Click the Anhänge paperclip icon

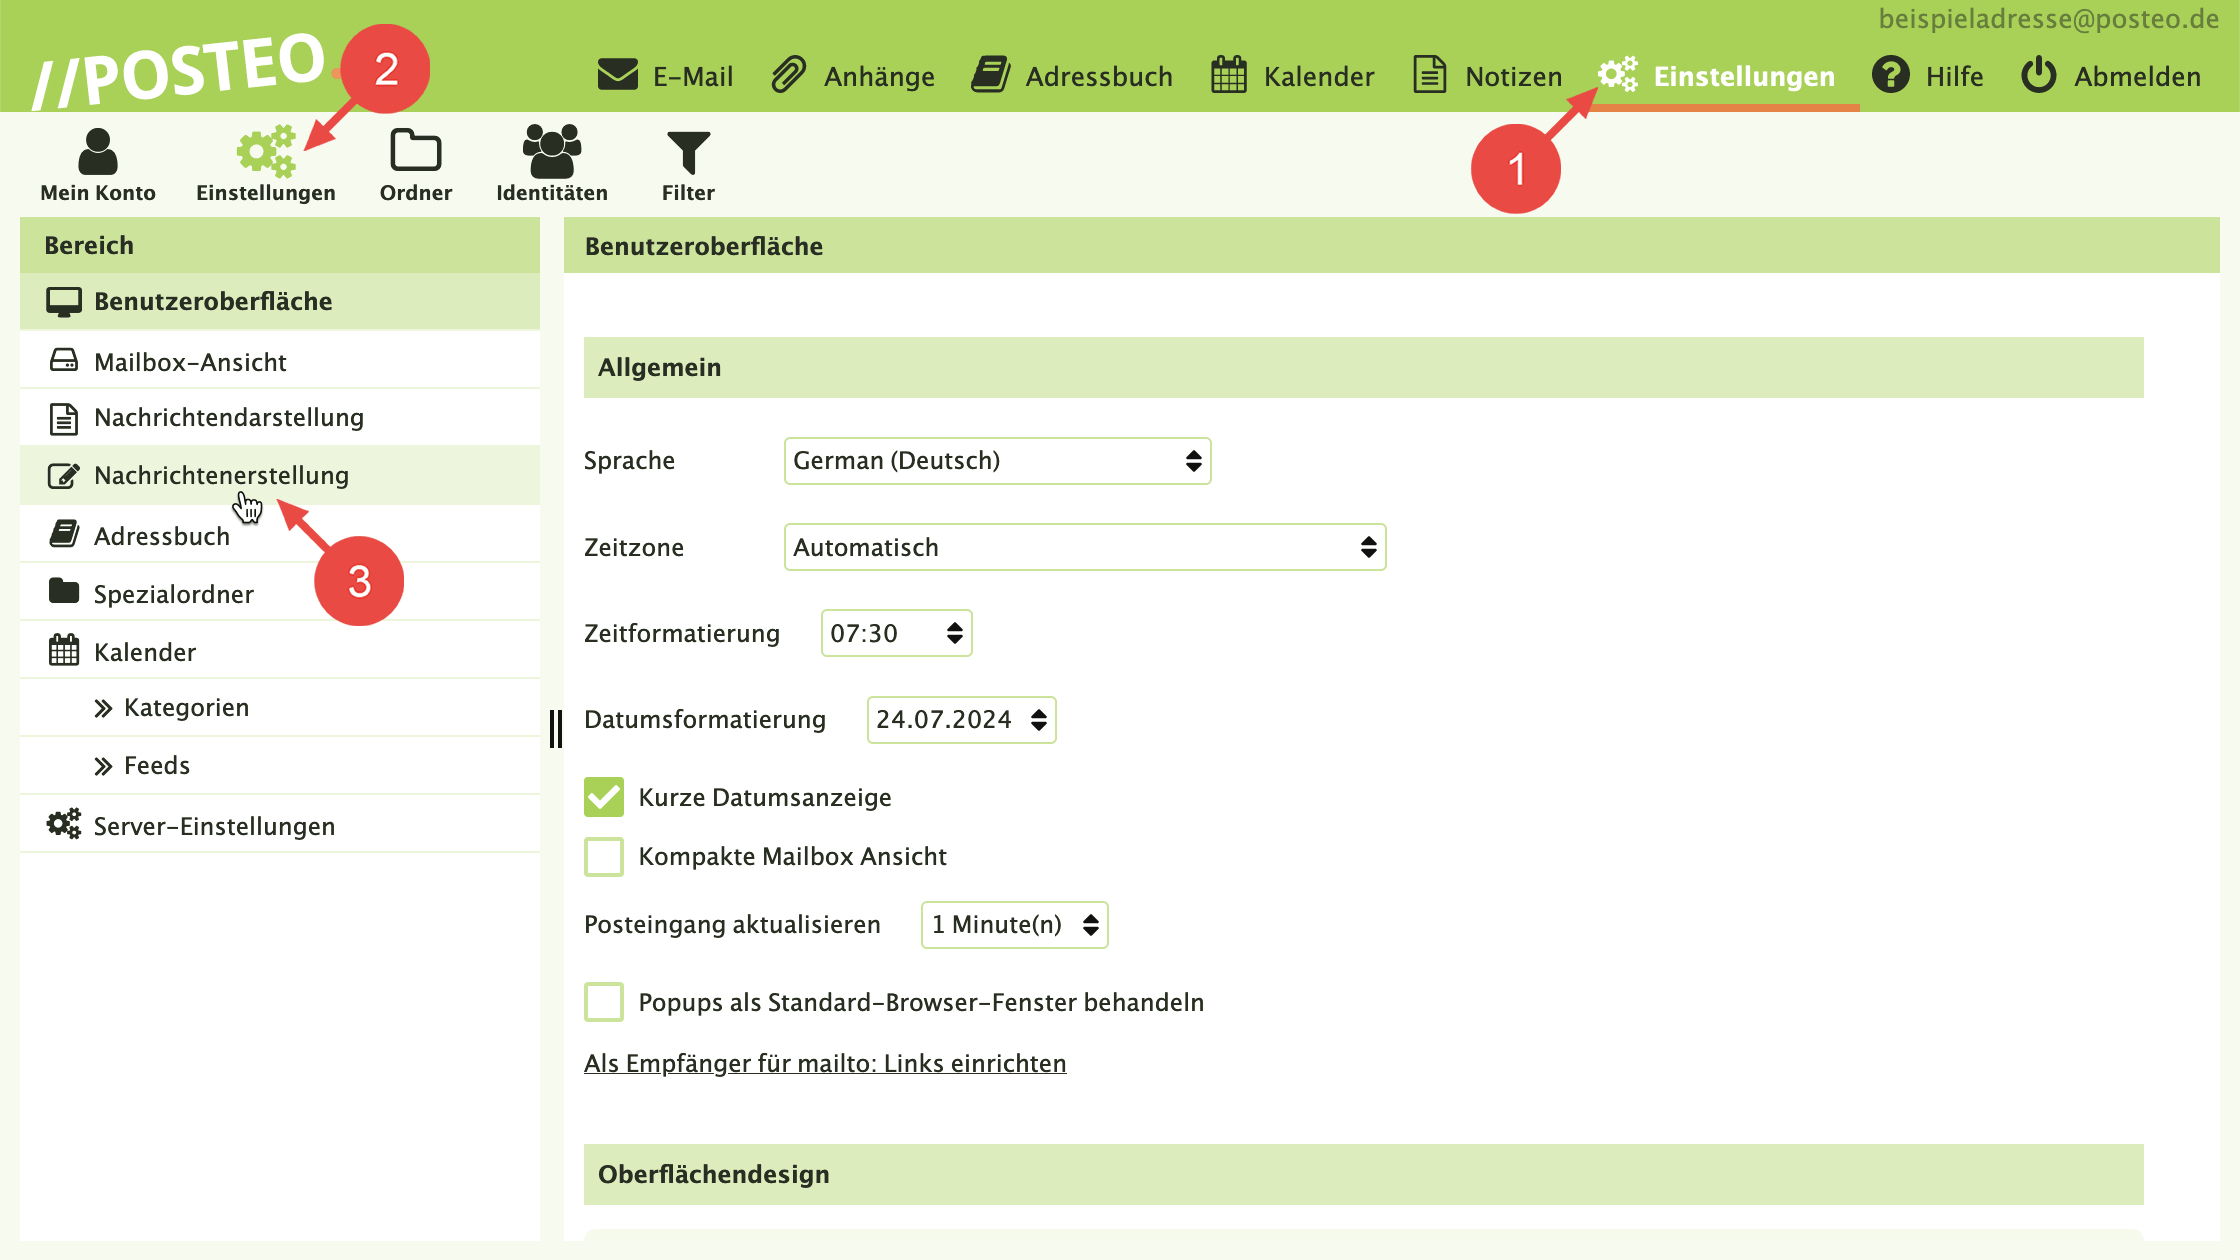[789, 76]
